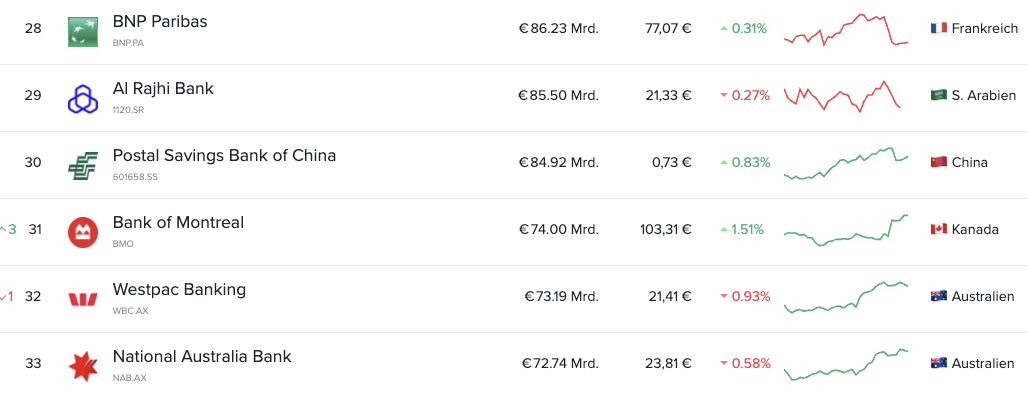1028x396 pixels.
Task: Click the Canadian flag icon next to Kanada
Action: click(939, 229)
